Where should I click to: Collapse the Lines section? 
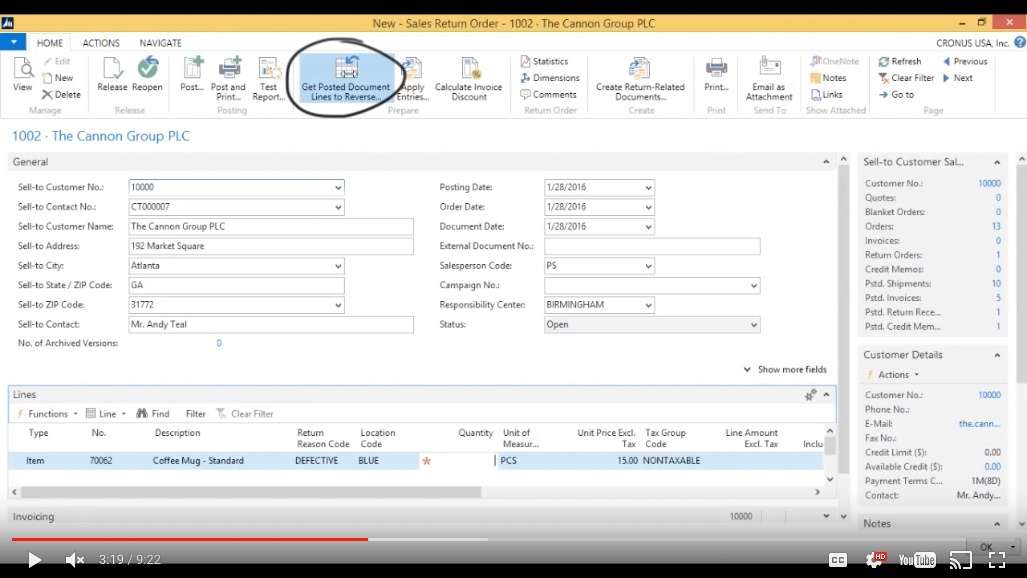coord(827,395)
